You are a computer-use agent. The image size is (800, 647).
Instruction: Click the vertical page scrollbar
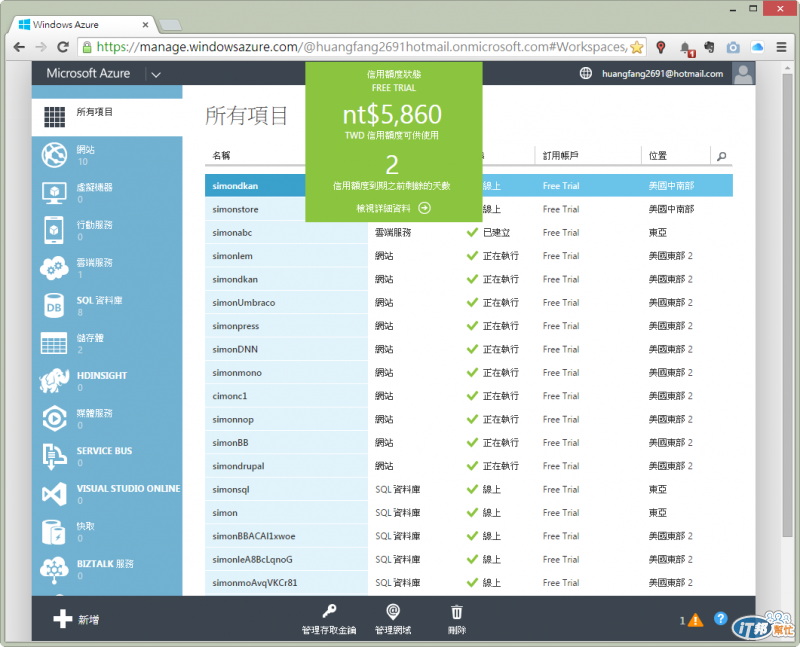coord(787,306)
